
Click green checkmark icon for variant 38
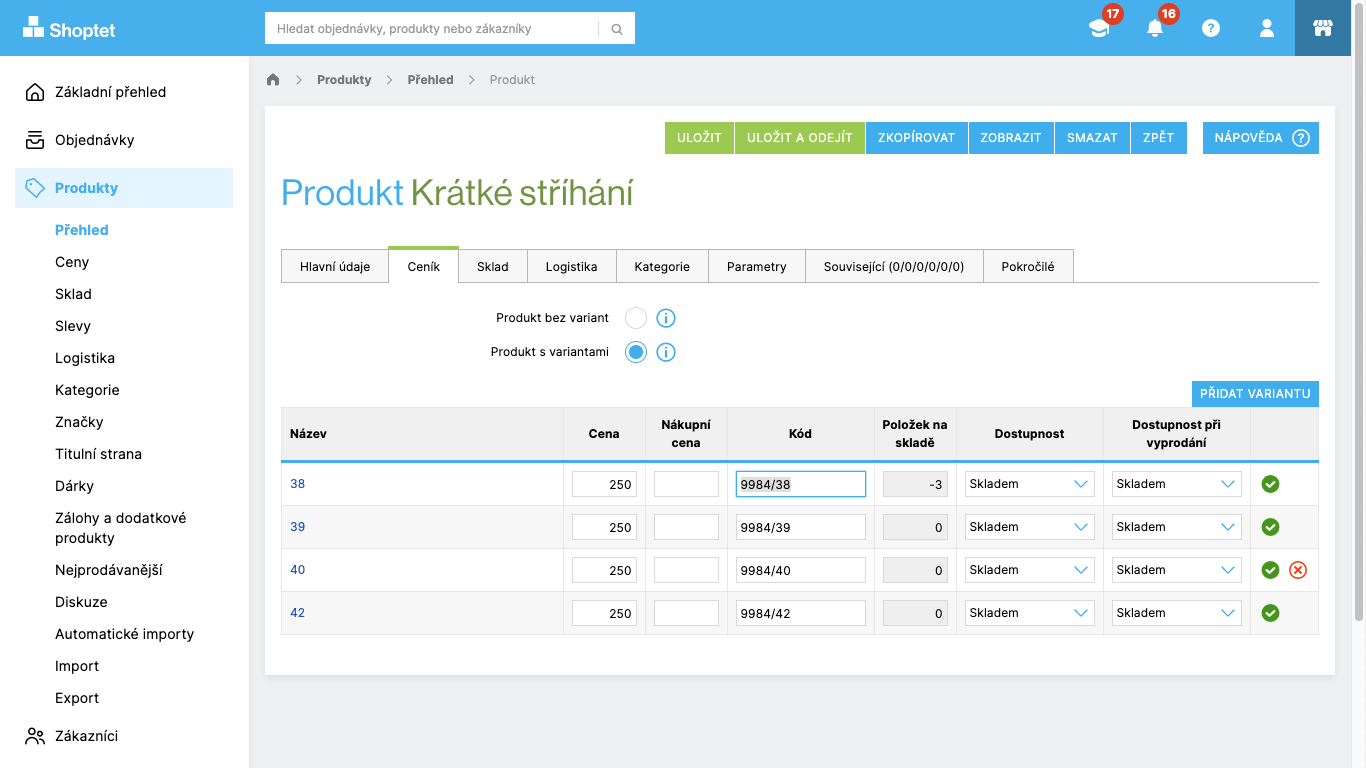(1270, 484)
